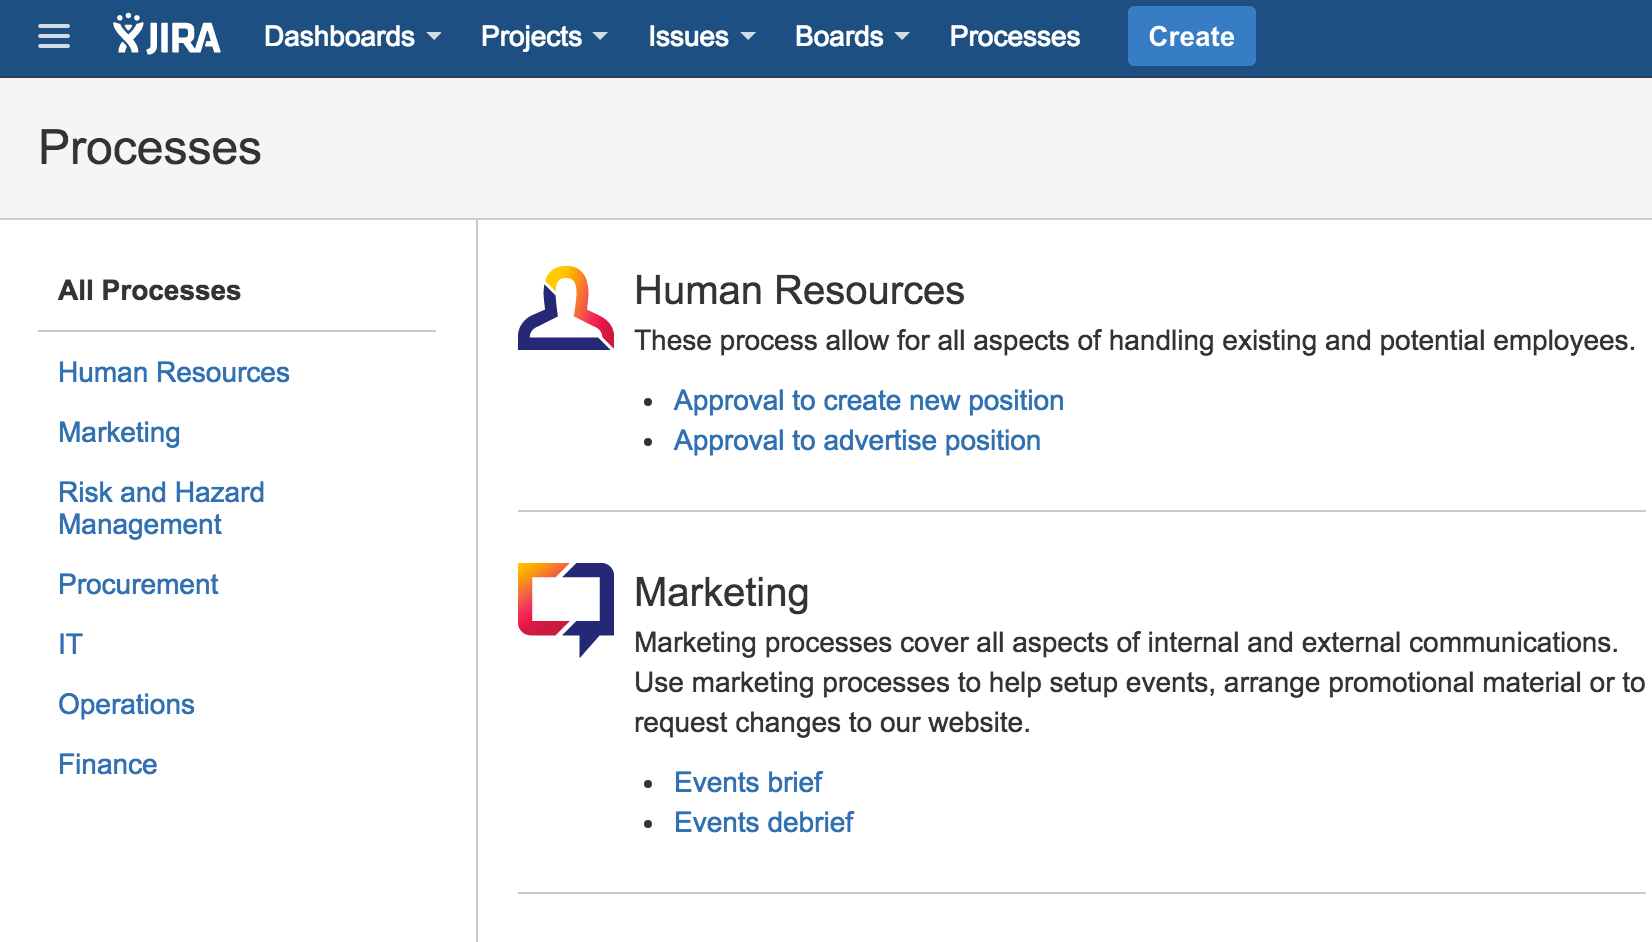Click the Marketing speech bubble icon
This screenshot has height=942, width=1652.
[565, 608]
